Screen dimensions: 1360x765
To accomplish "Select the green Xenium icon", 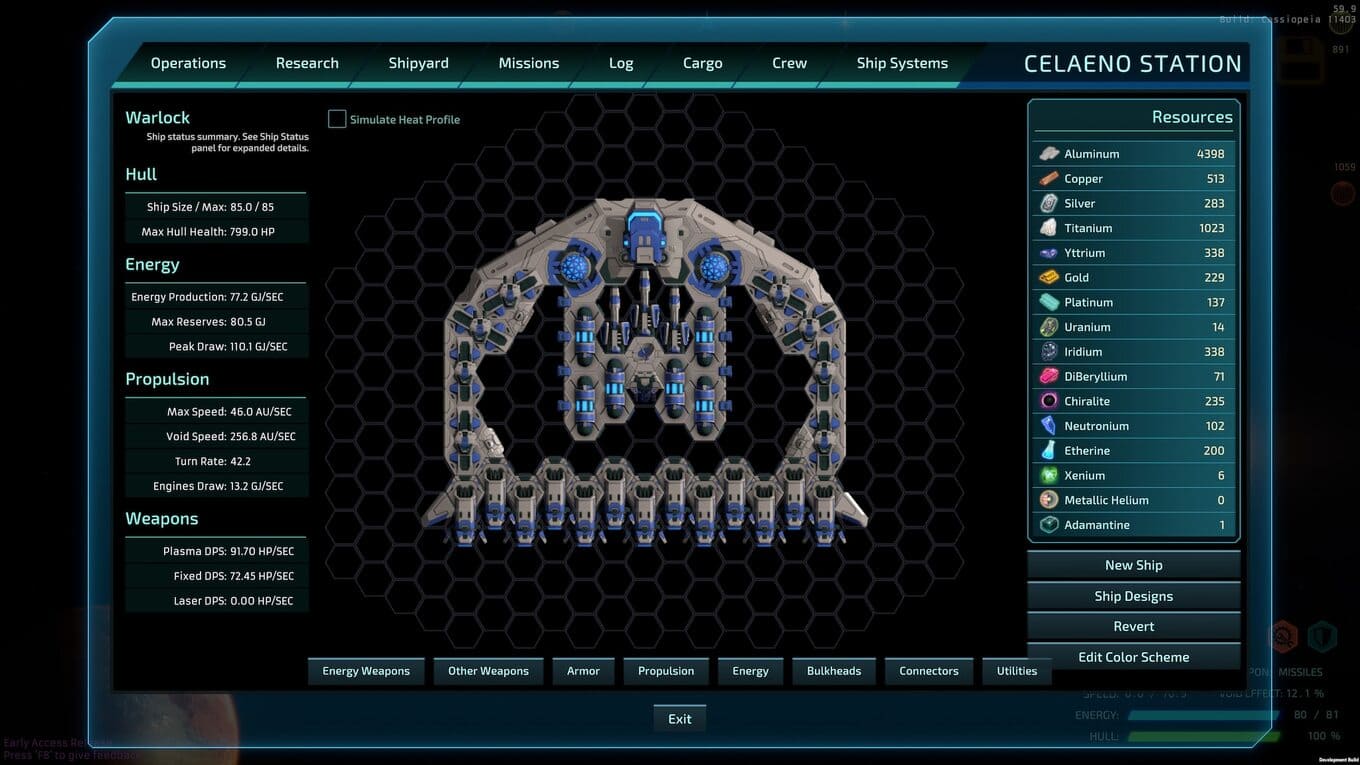I will click(1049, 476).
